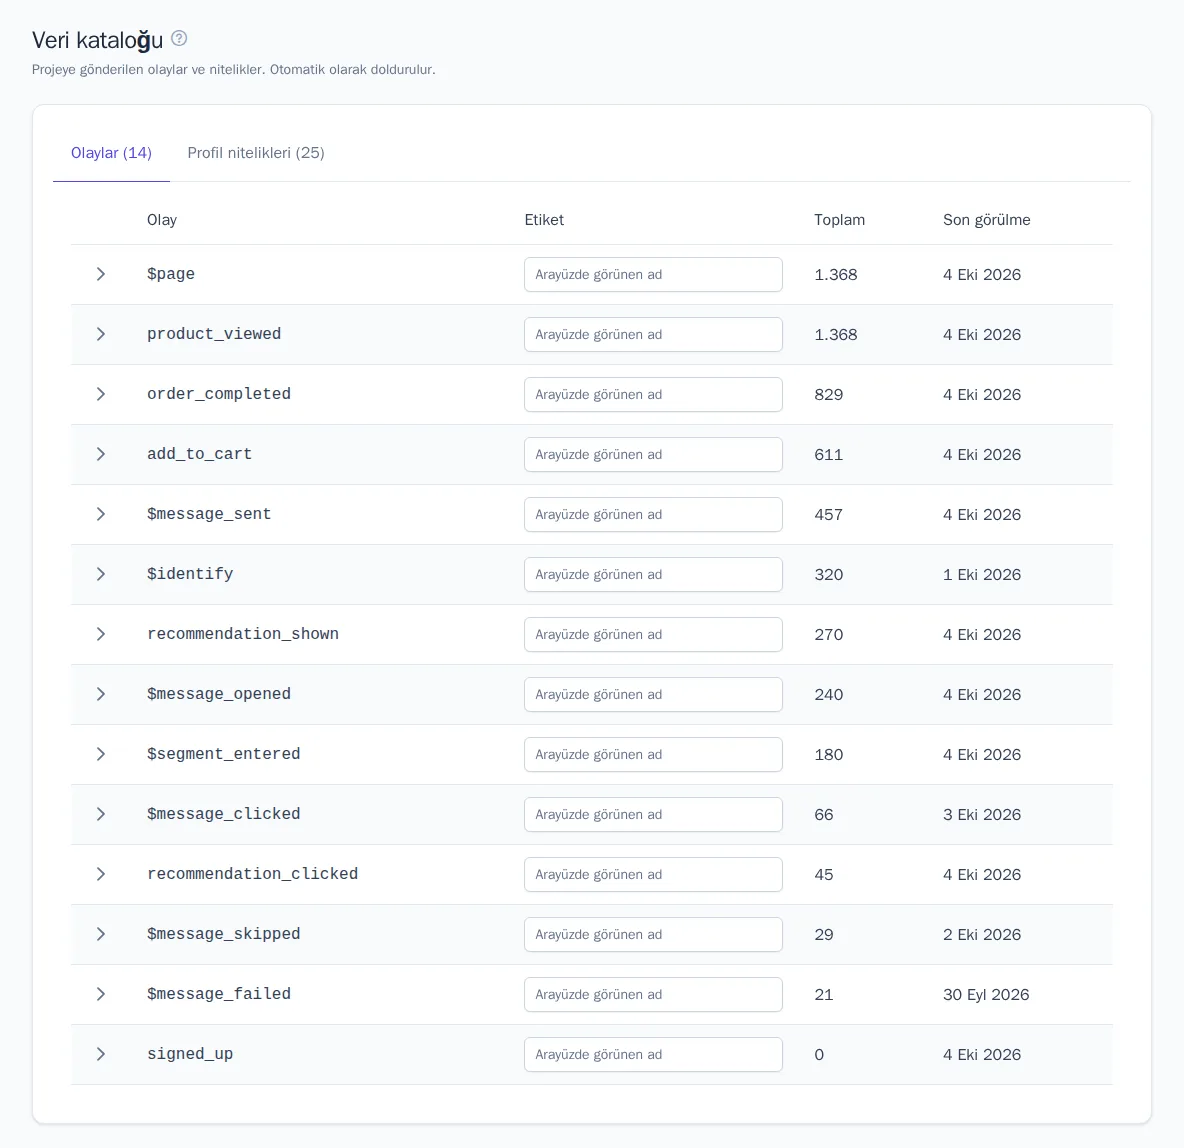Image resolution: width=1184 pixels, height=1148 pixels.
Task: Expand the order_completed row chevron
Action: tap(100, 394)
